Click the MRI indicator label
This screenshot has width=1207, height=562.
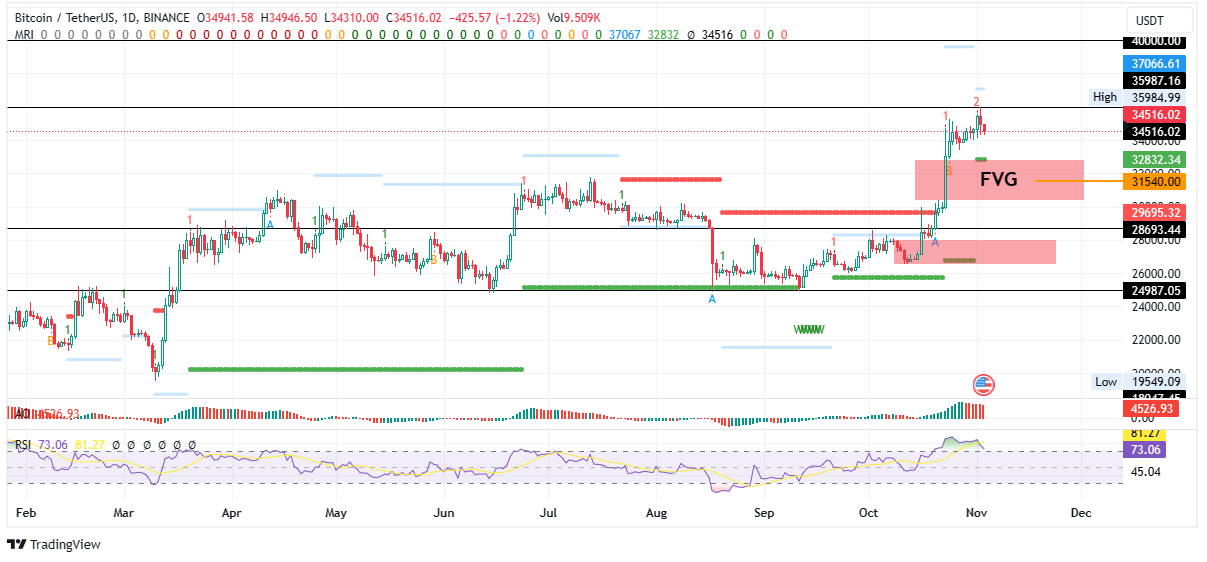[24, 33]
